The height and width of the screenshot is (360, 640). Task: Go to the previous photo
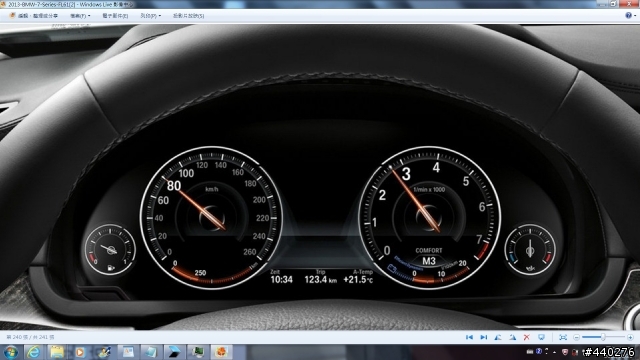click(469, 337)
